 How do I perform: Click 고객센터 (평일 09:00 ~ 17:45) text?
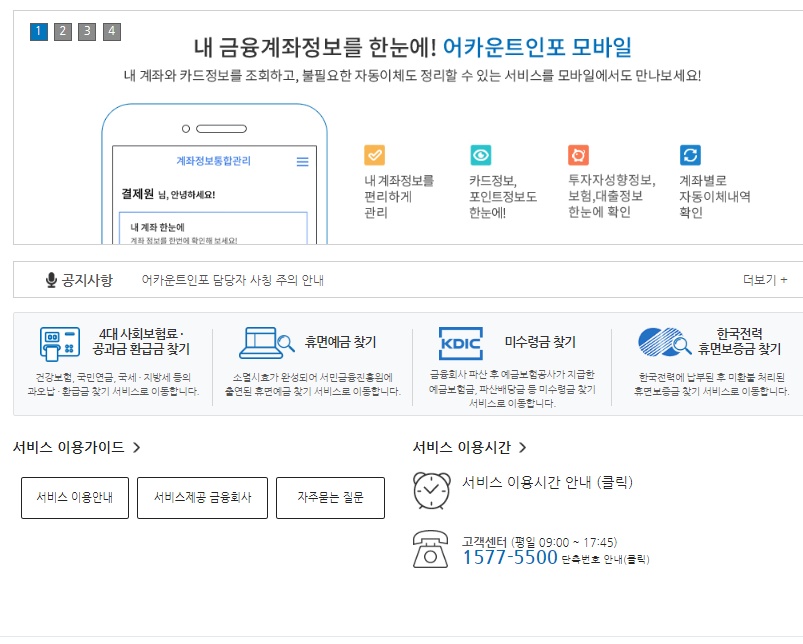[x=539, y=542]
